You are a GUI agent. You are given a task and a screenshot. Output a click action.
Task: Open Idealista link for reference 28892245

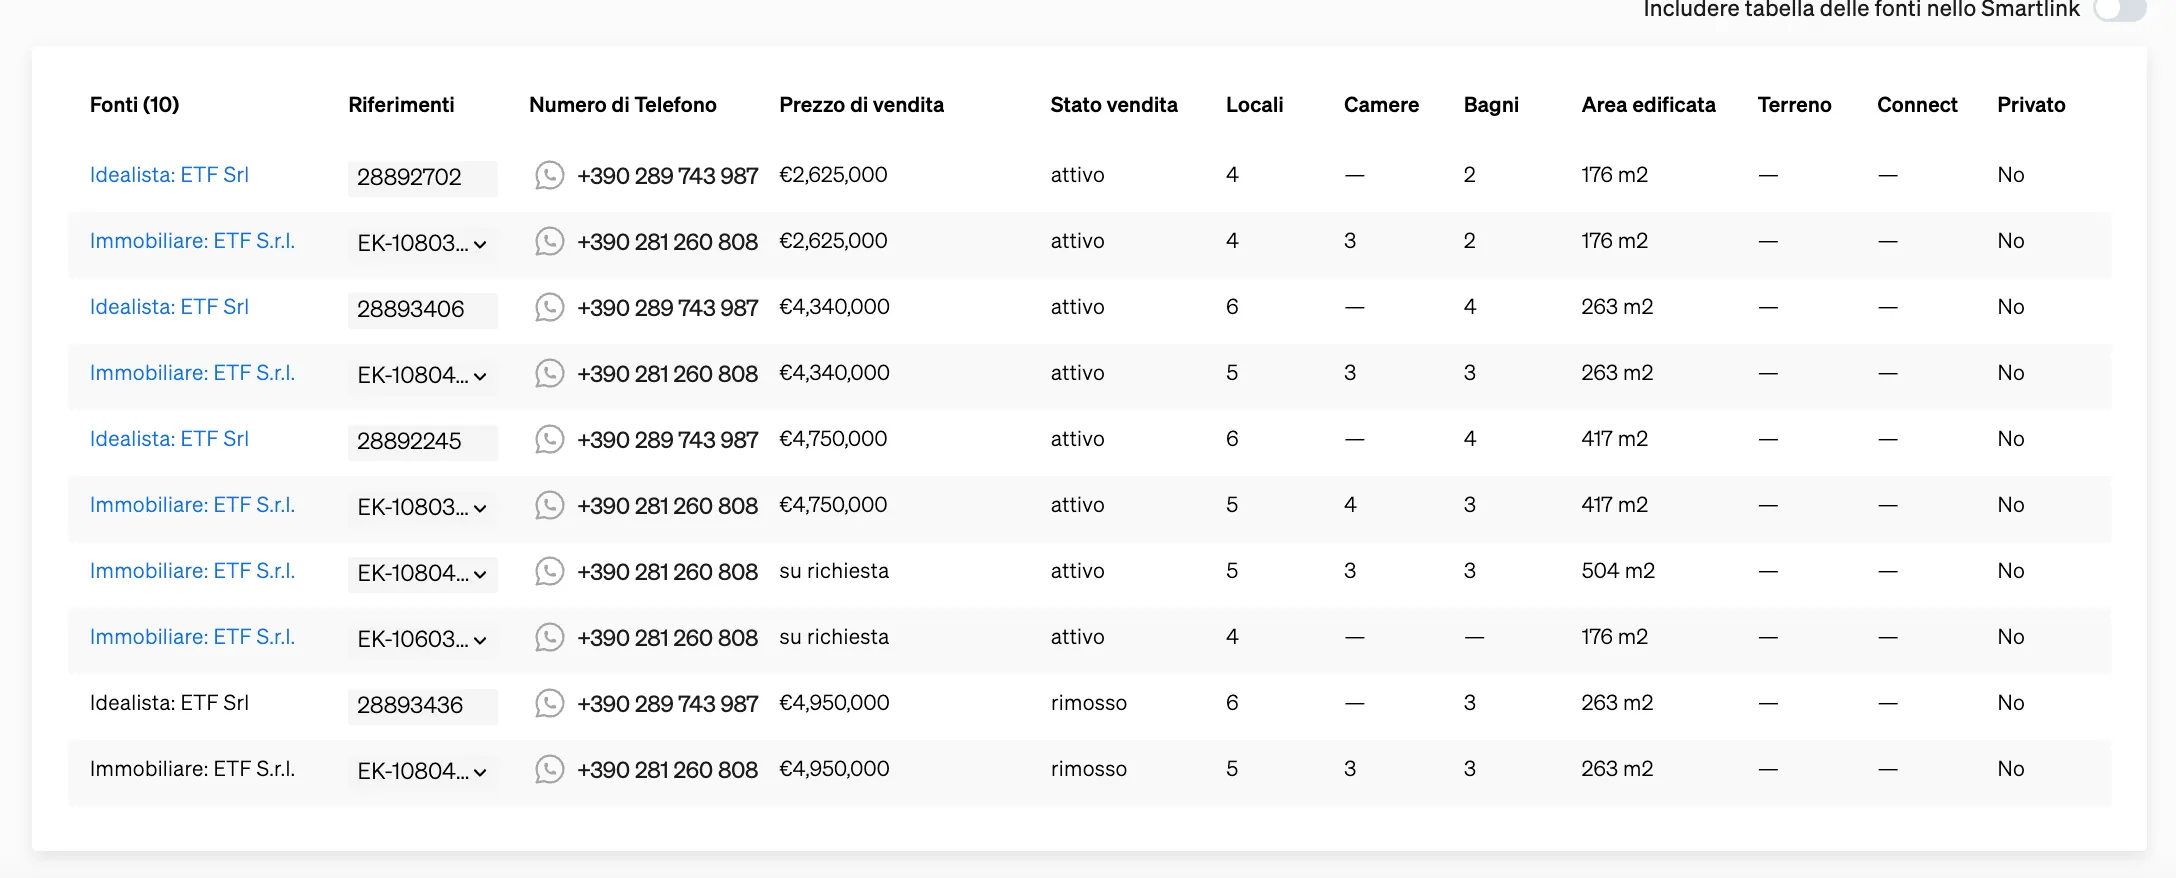click(x=169, y=439)
